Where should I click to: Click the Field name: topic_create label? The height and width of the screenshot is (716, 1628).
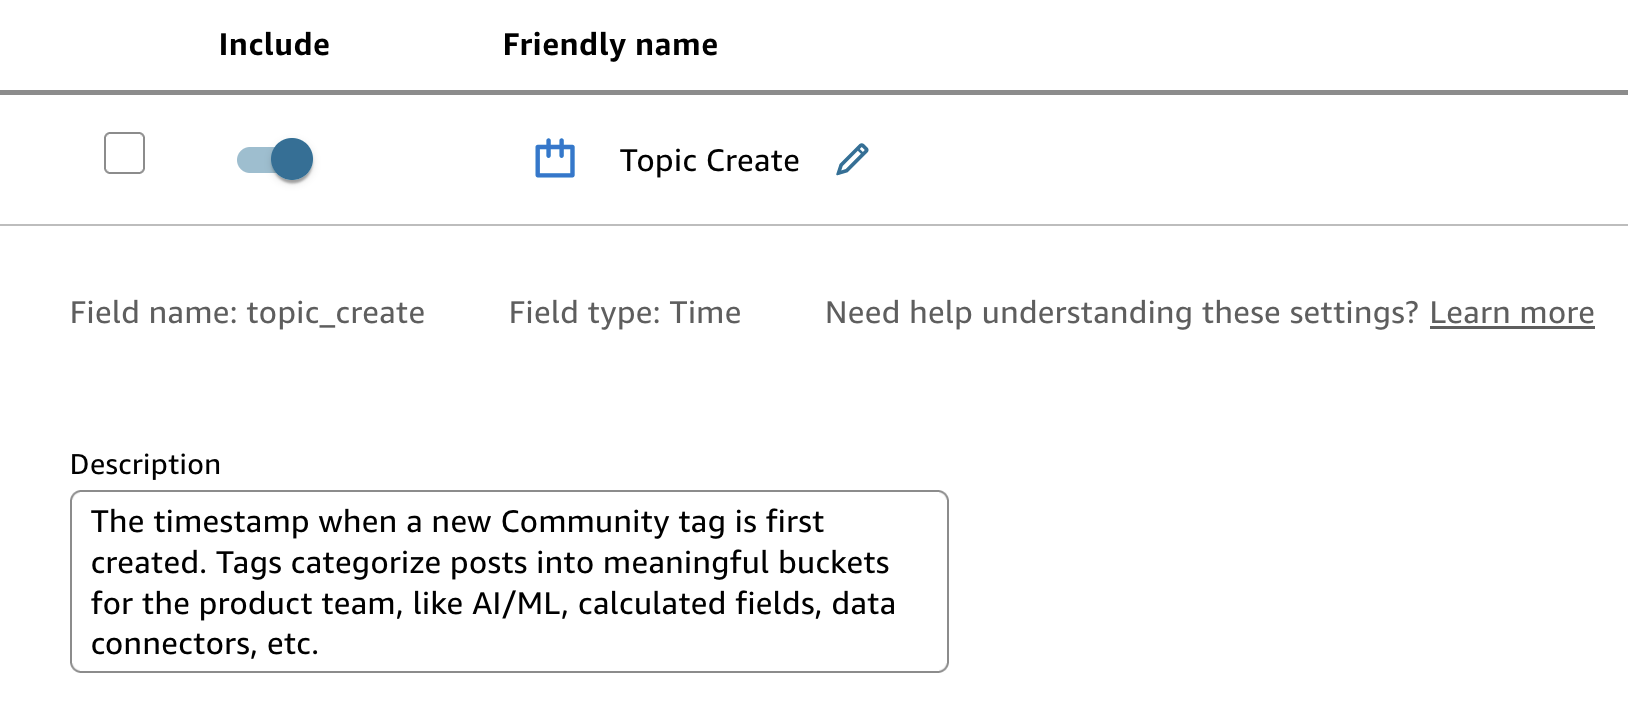(x=247, y=312)
